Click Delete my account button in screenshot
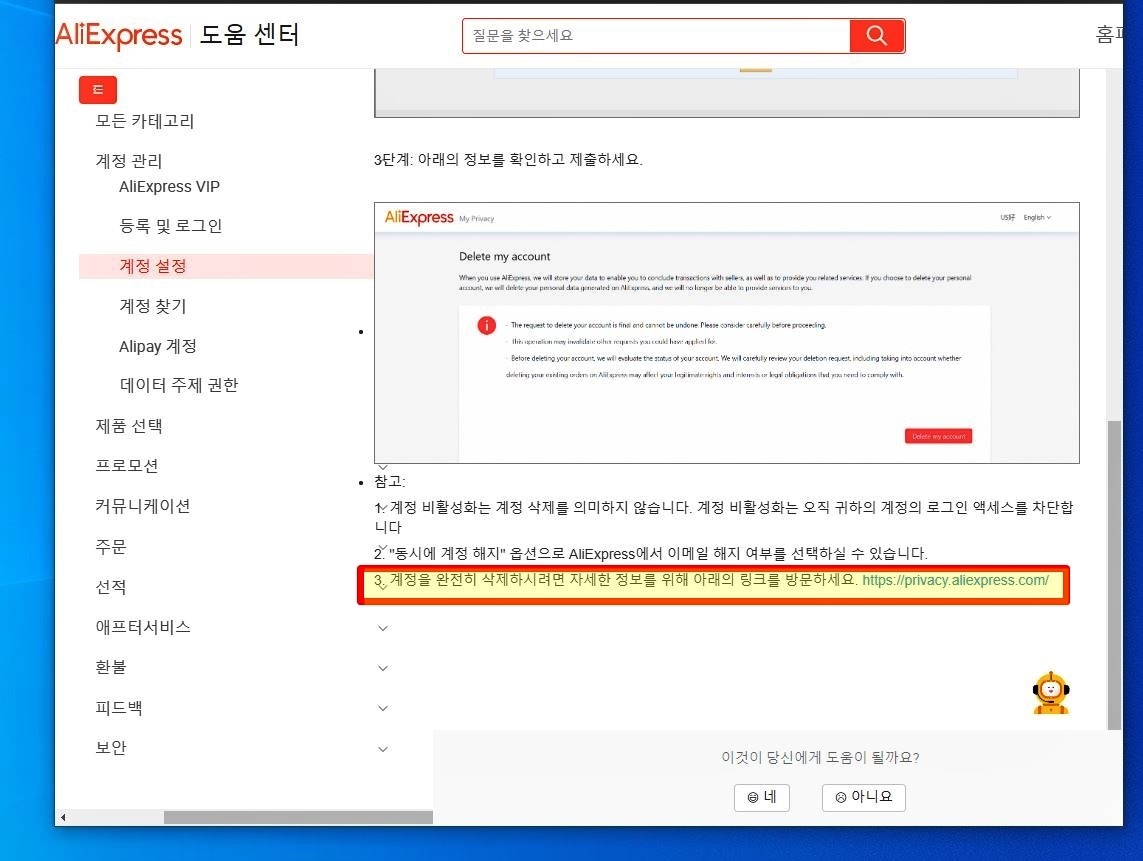 pos(938,436)
